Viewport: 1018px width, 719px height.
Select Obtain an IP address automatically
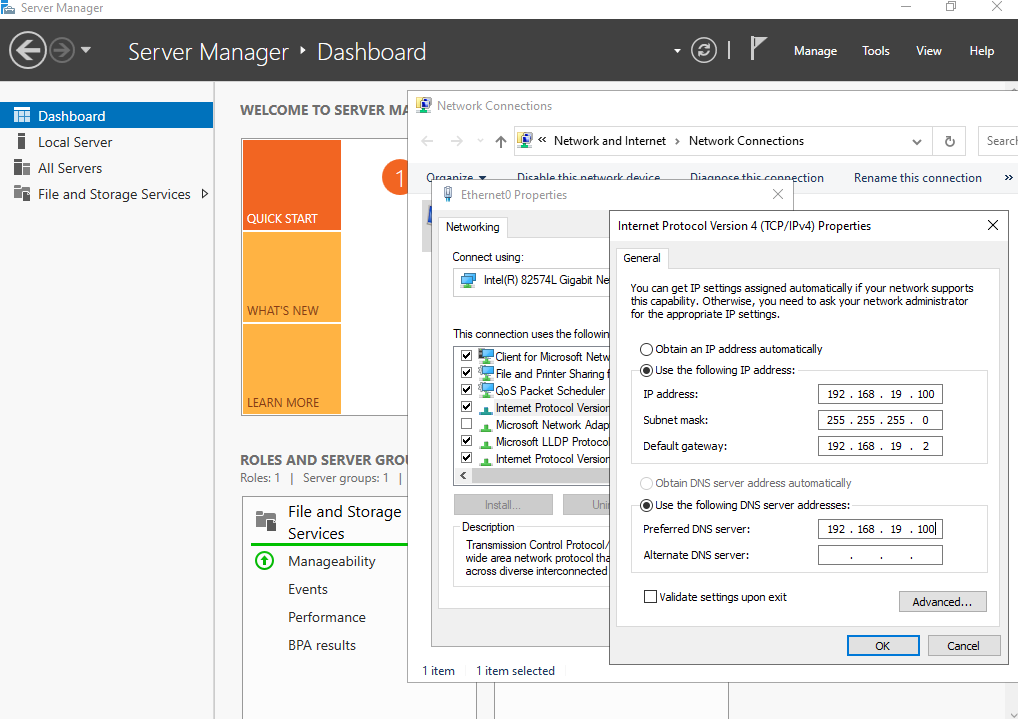point(647,349)
